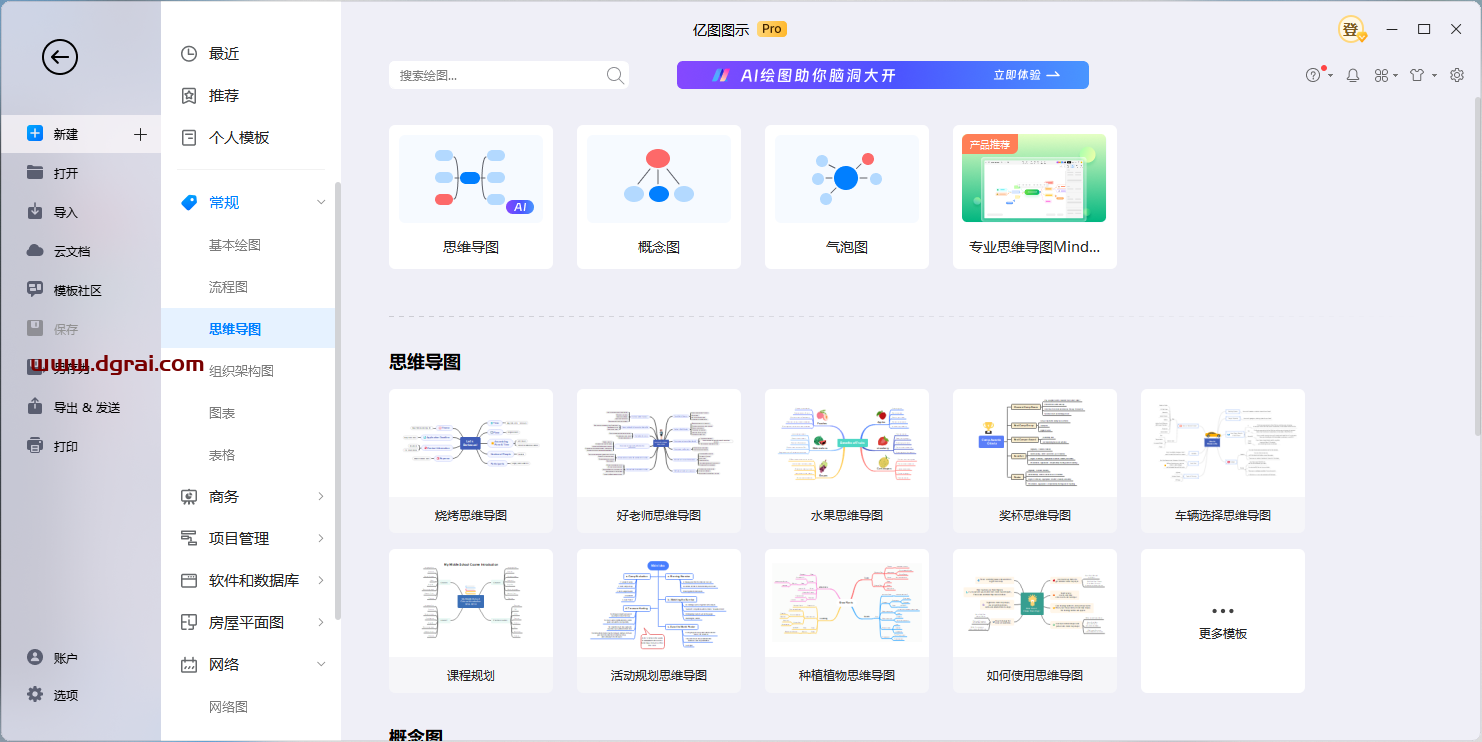
Task: Click the 导入 import icon
Action: click(x=35, y=211)
